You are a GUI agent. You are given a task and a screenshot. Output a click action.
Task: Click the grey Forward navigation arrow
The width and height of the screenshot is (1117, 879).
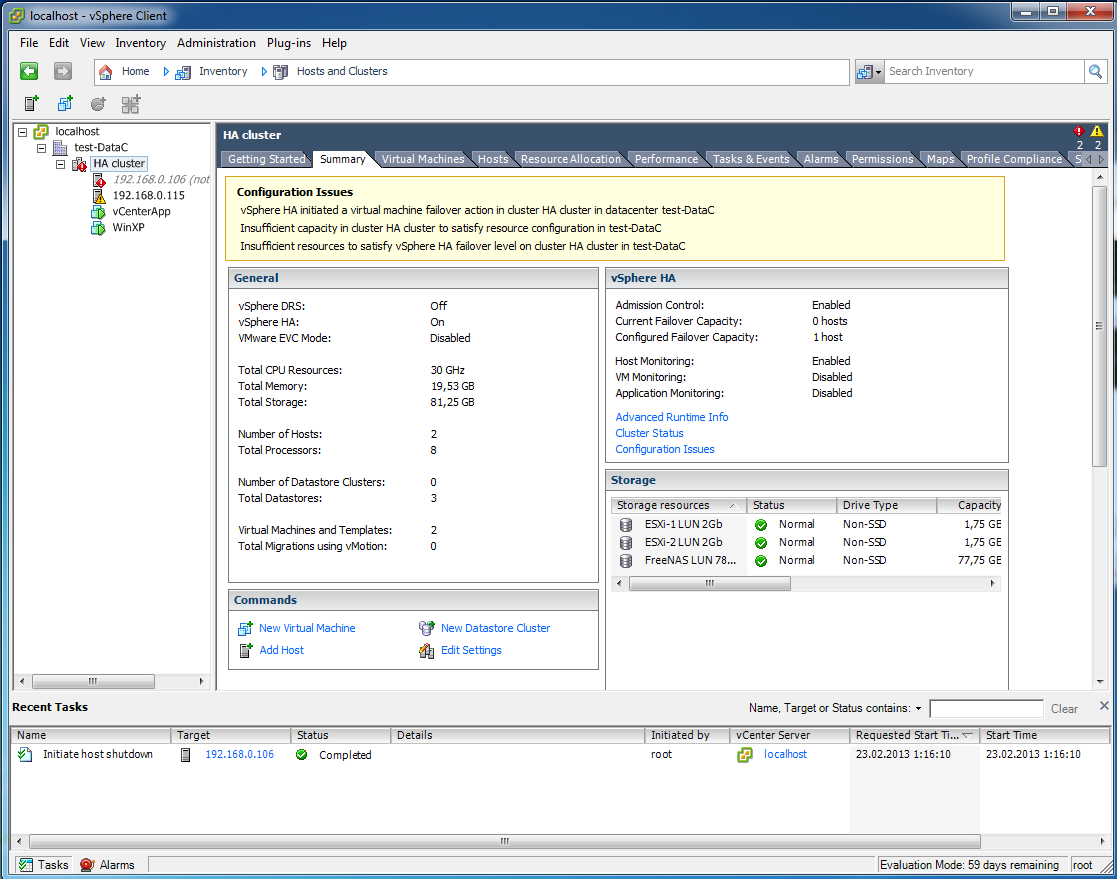click(x=63, y=71)
